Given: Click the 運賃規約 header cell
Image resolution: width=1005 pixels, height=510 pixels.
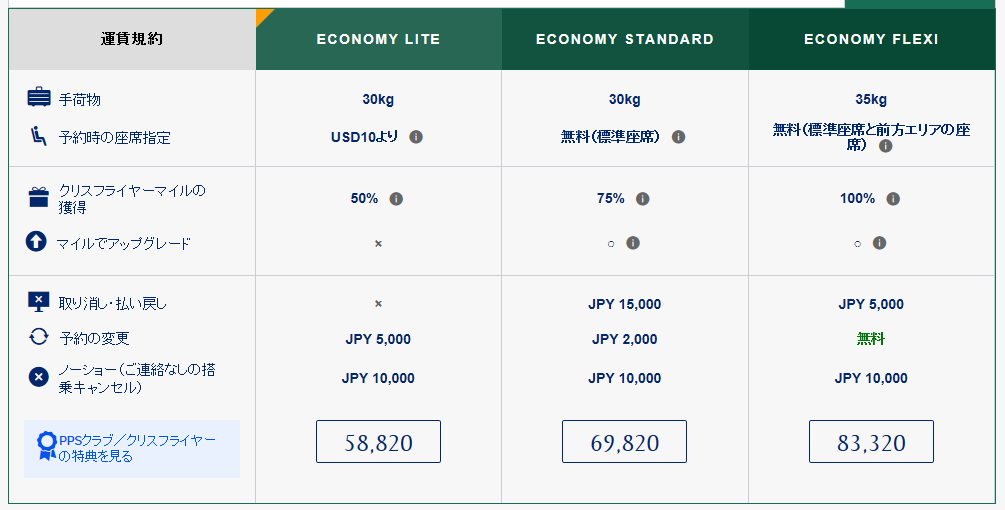Looking at the screenshot, I should [132, 39].
